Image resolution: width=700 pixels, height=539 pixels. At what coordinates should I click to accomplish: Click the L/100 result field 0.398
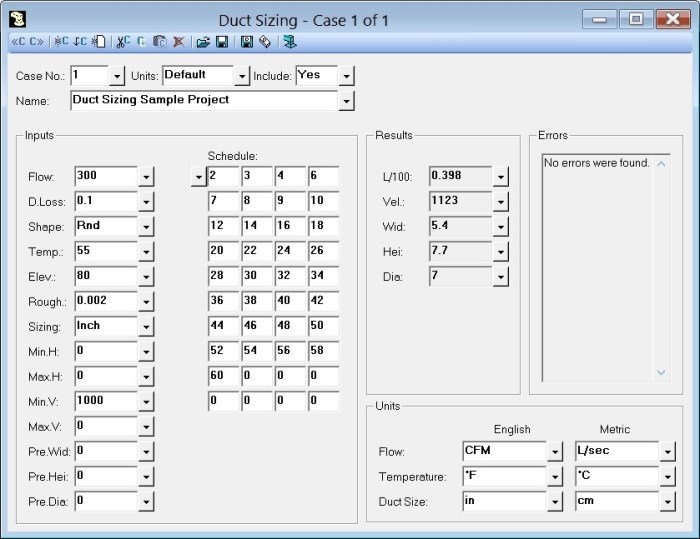click(461, 176)
